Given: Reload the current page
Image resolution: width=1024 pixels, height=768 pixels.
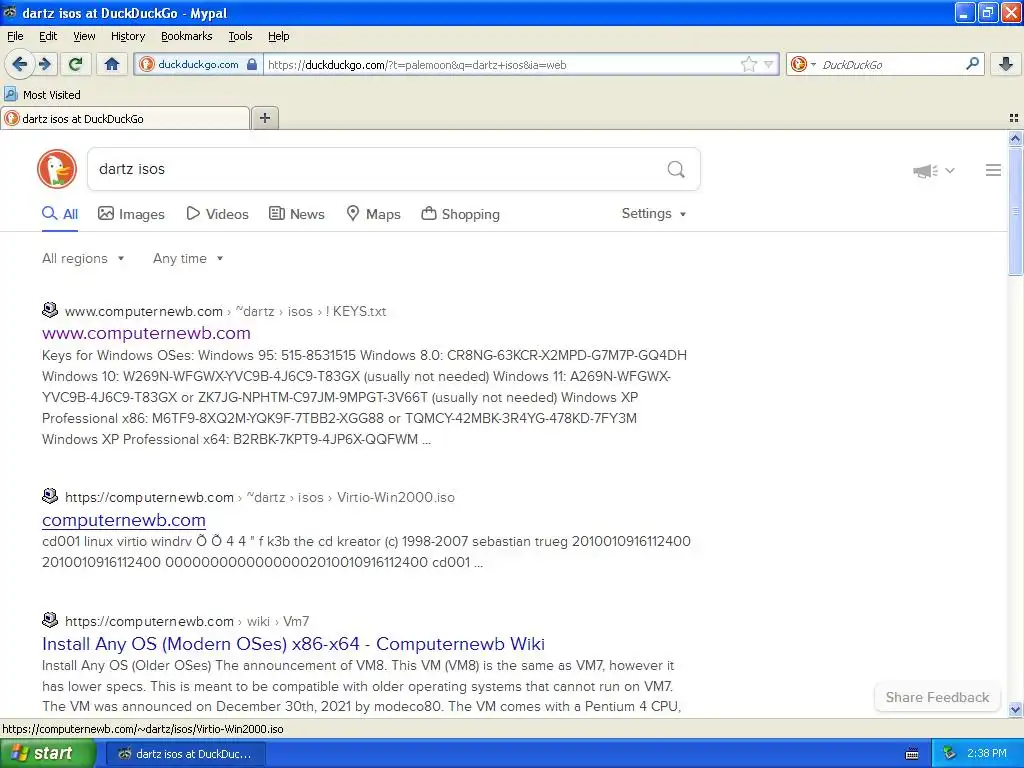Looking at the screenshot, I should pos(75,64).
